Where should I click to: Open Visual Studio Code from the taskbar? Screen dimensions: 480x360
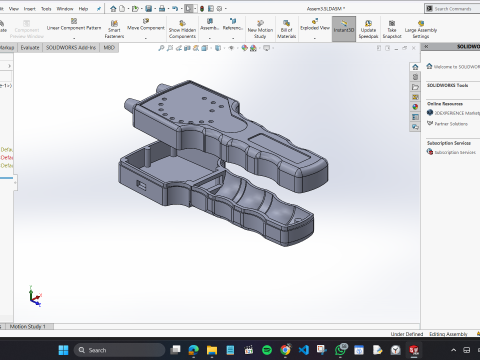coord(304,350)
